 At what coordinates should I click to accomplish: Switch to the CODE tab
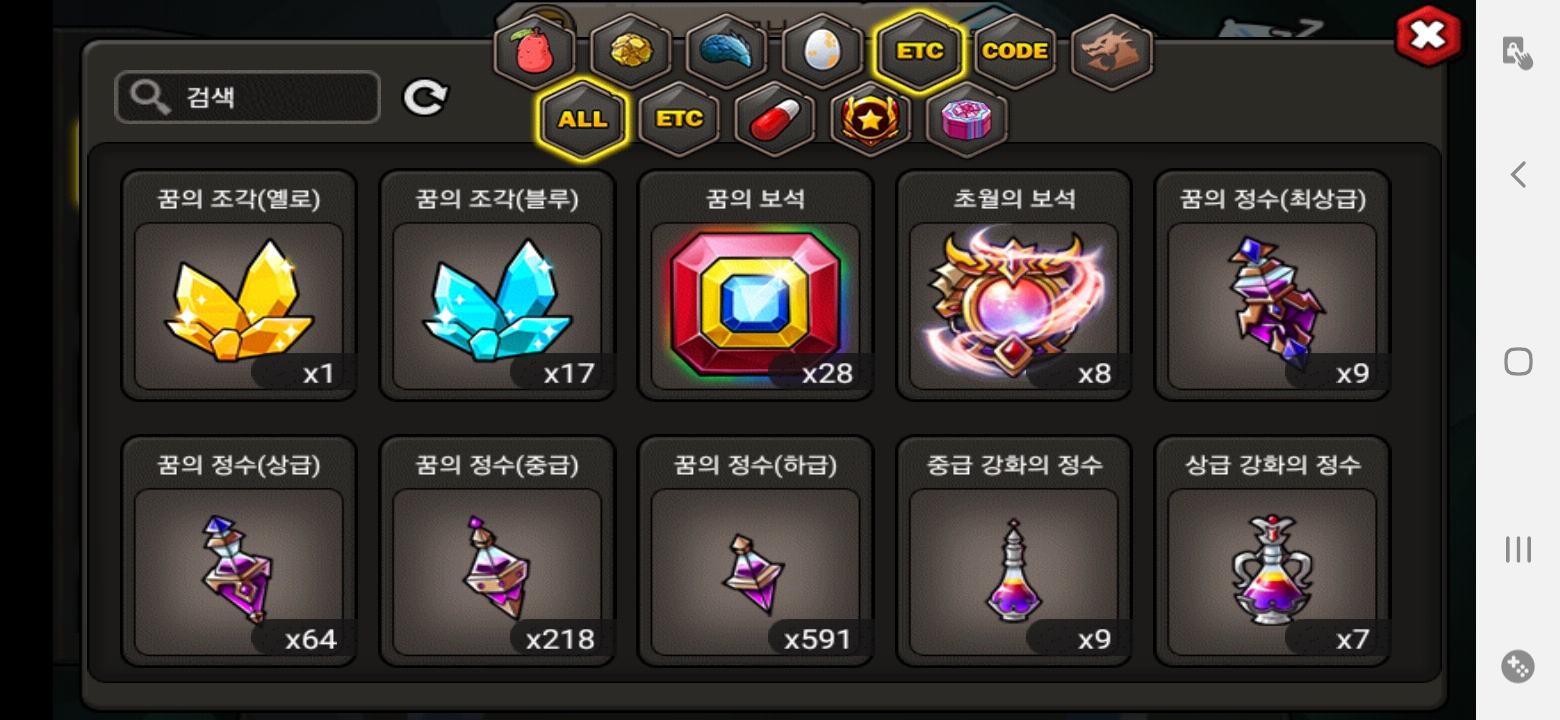pos(1015,51)
